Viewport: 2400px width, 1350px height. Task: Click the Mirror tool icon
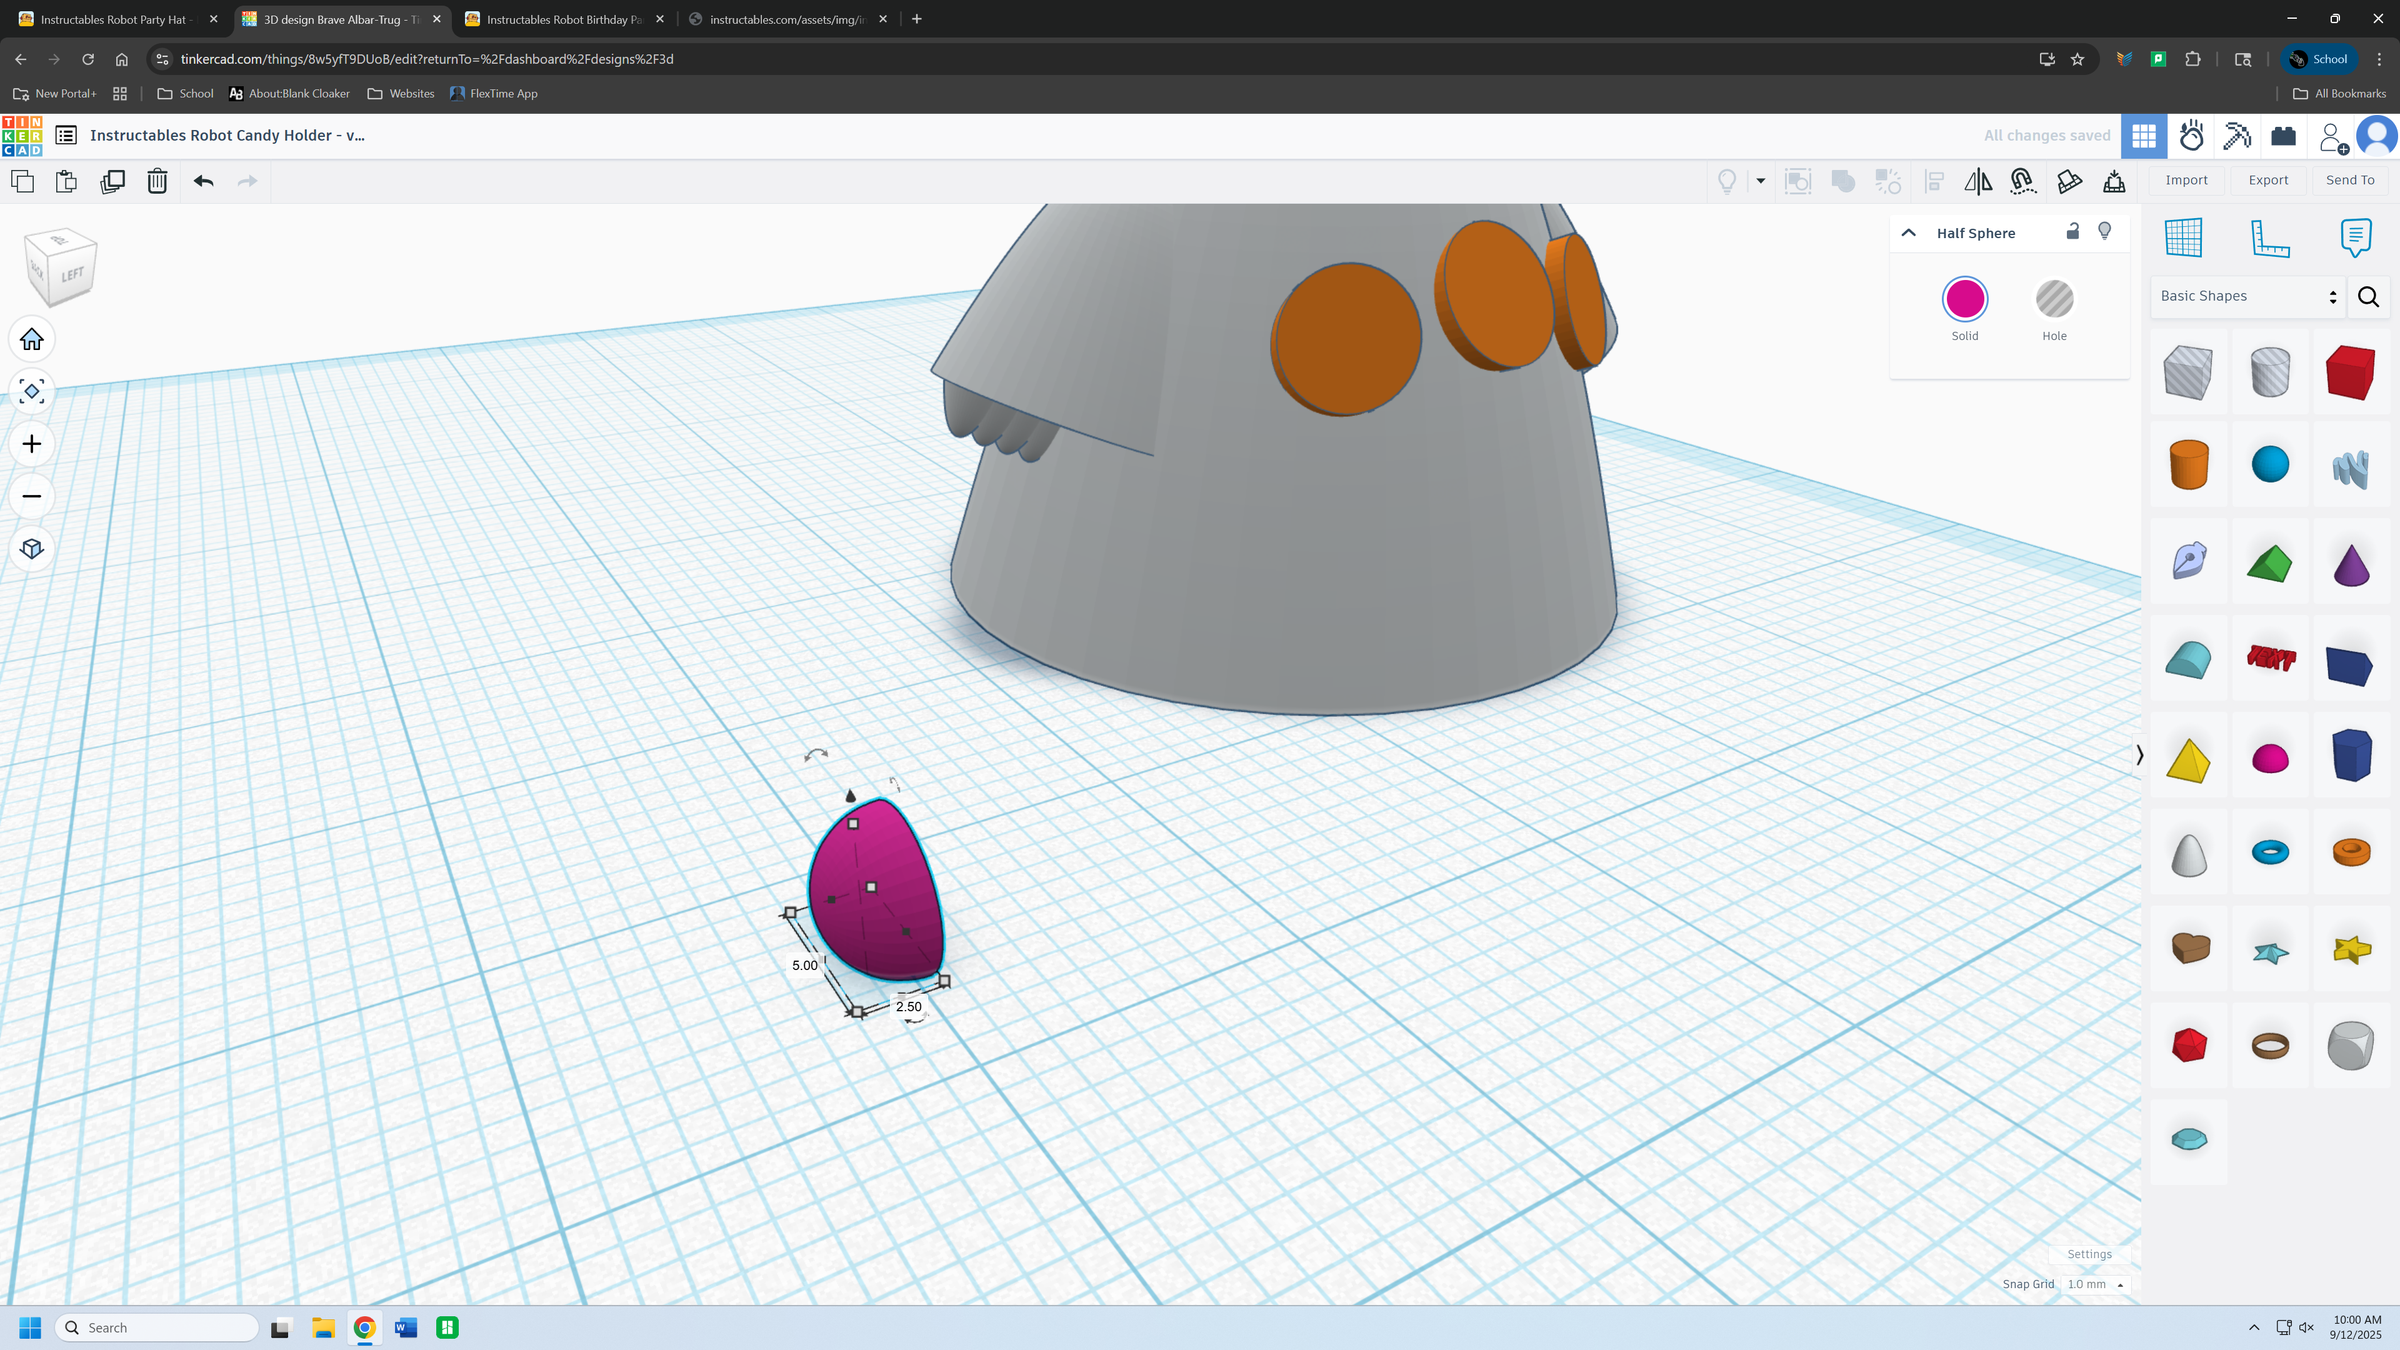pyautogui.click(x=1978, y=181)
